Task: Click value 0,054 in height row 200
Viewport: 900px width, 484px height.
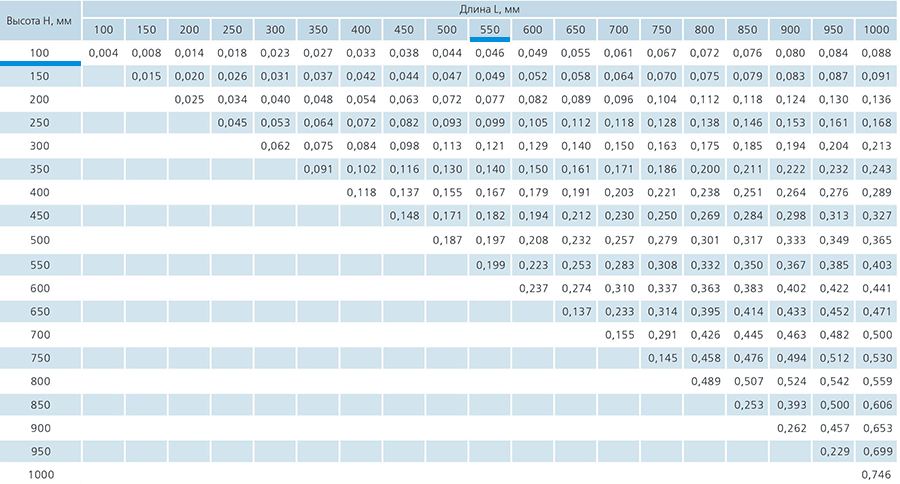Action: [361, 99]
